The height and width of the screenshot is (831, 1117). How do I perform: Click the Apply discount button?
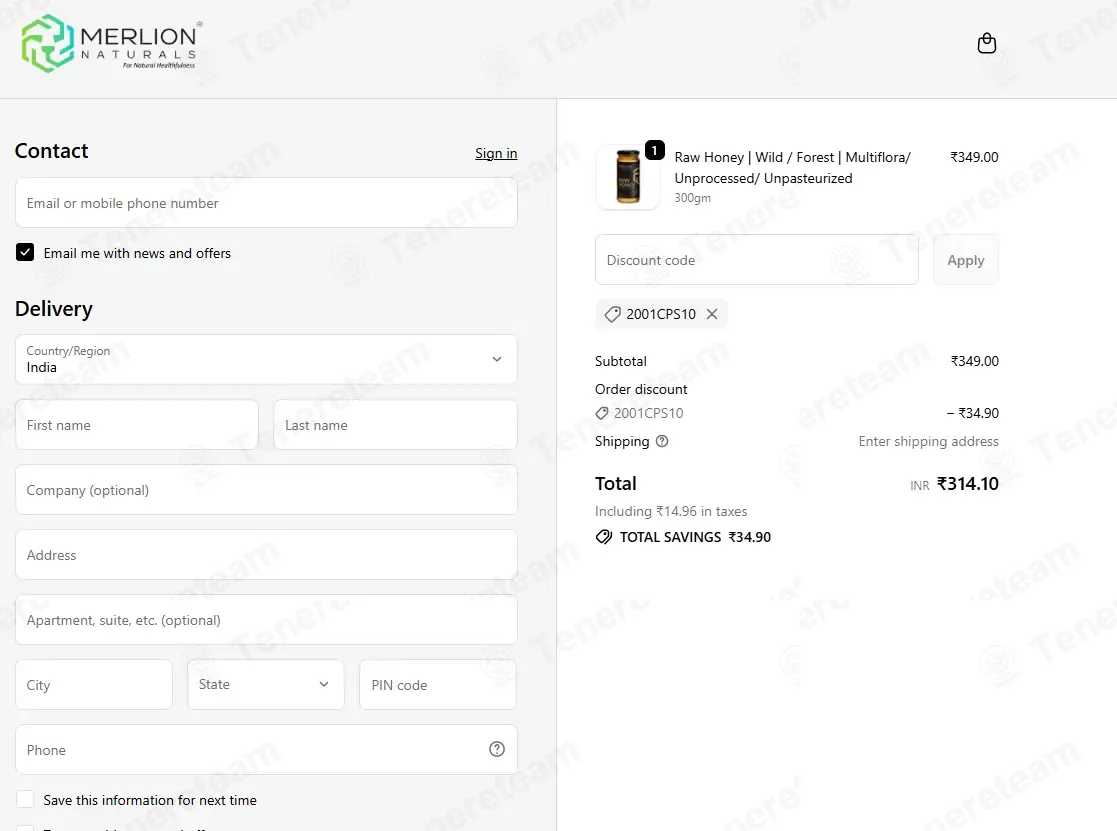point(966,260)
